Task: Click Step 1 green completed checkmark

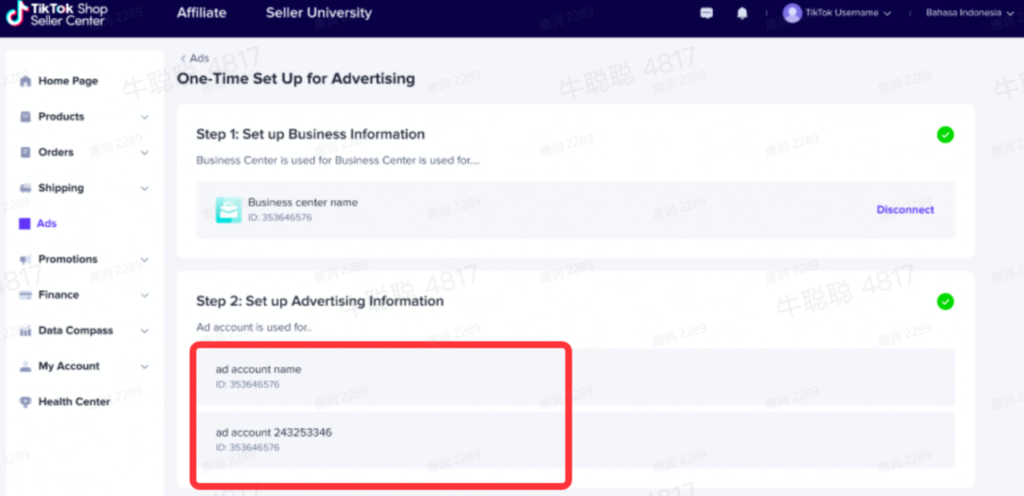Action: [945, 134]
